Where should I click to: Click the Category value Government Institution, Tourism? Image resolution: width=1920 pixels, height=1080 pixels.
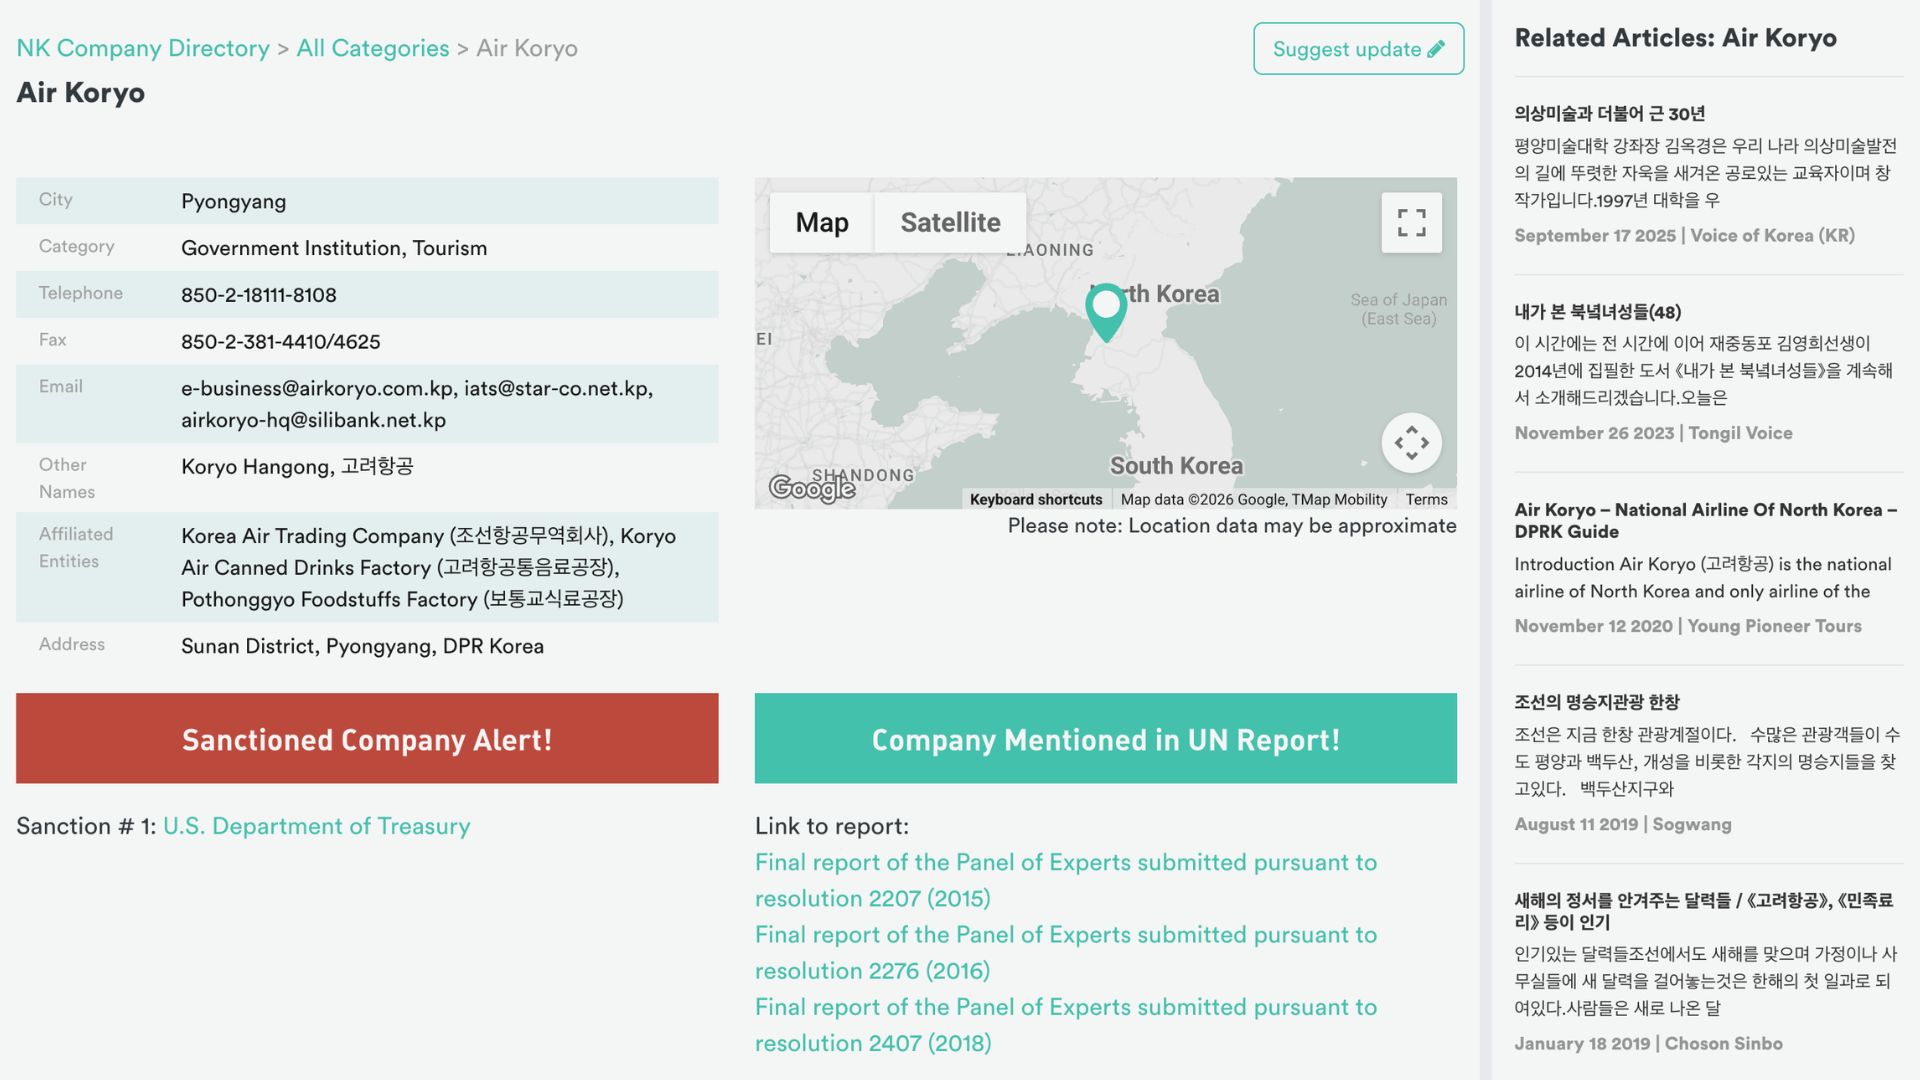click(x=334, y=248)
